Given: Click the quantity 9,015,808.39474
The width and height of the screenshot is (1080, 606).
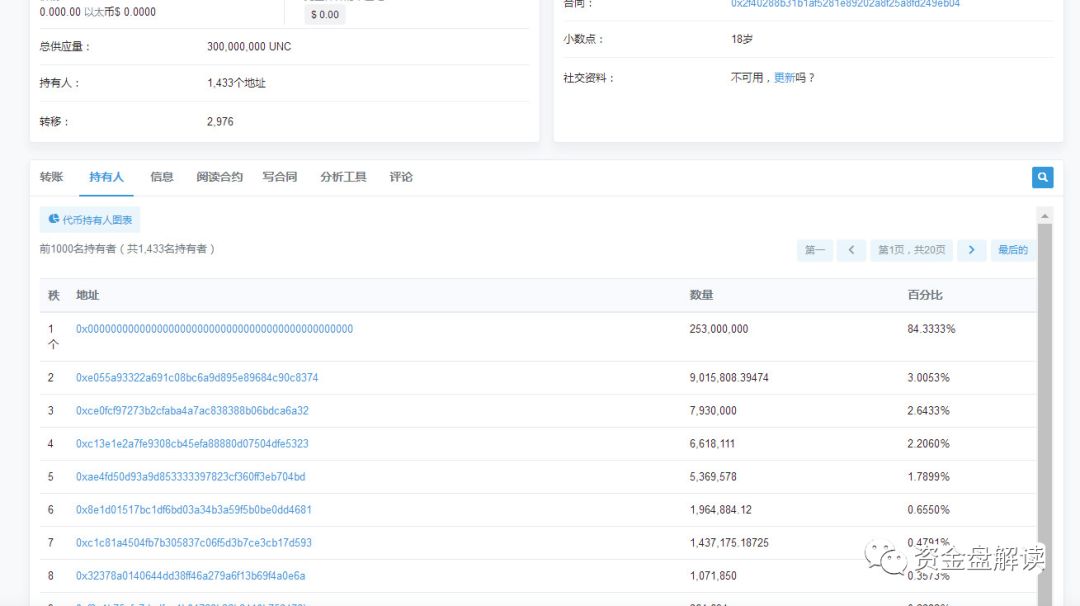Looking at the screenshot, I should click(x=729, y=377).
